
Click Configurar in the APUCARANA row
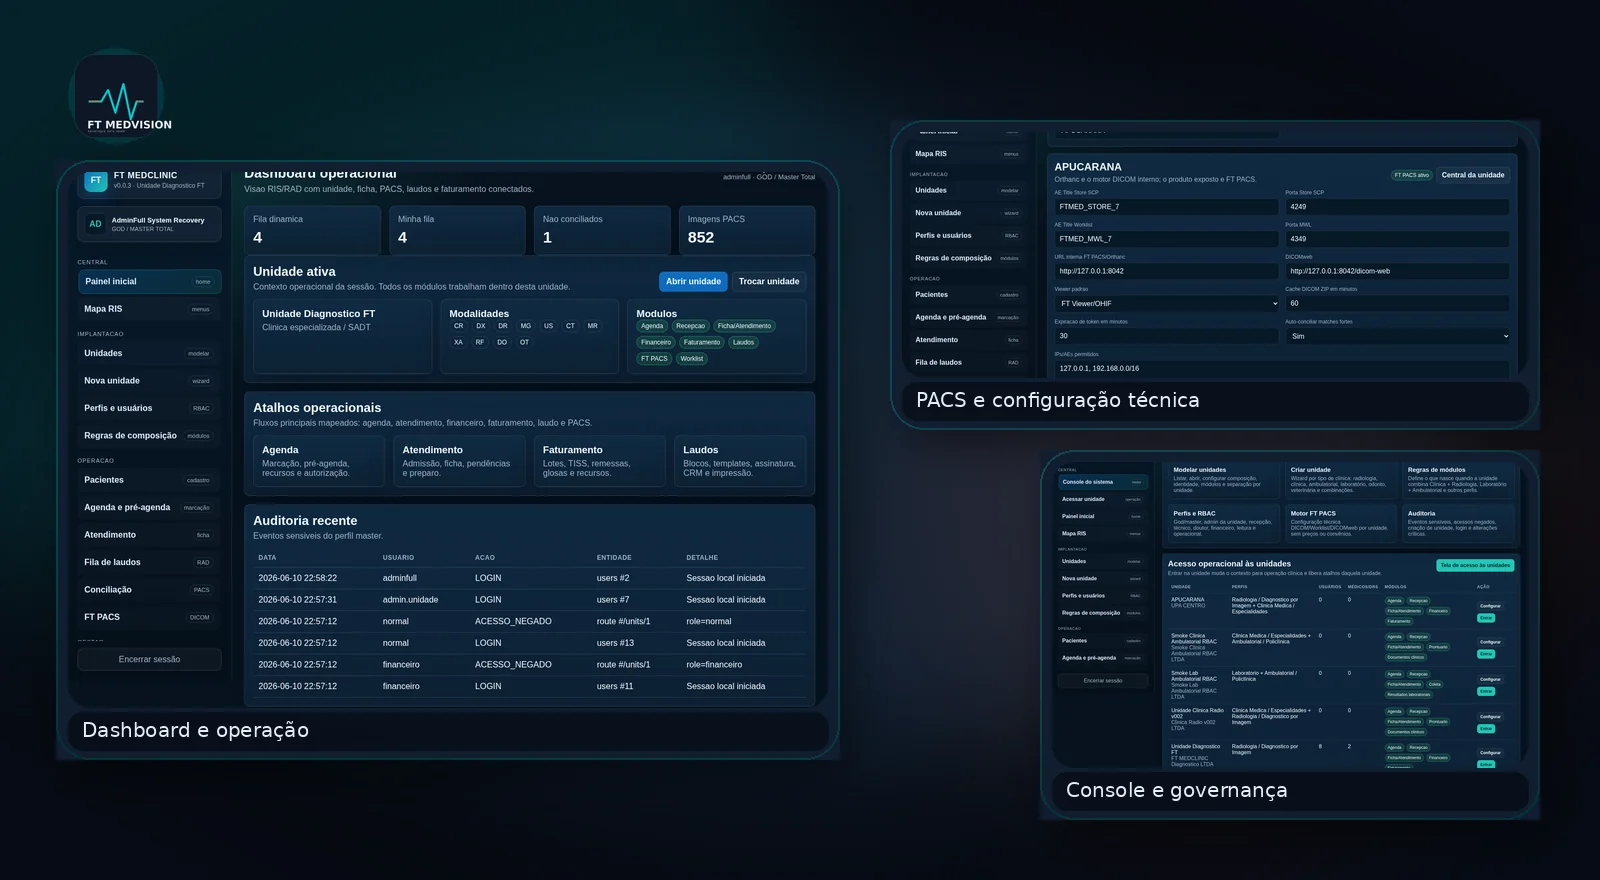tap(1490, 606)
